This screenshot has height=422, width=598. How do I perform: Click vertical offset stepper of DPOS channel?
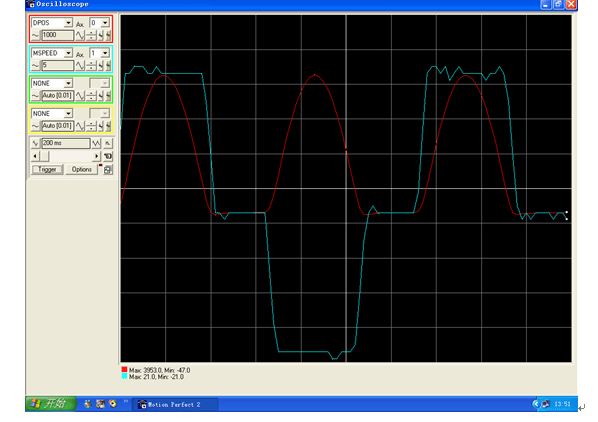[91, 35]
